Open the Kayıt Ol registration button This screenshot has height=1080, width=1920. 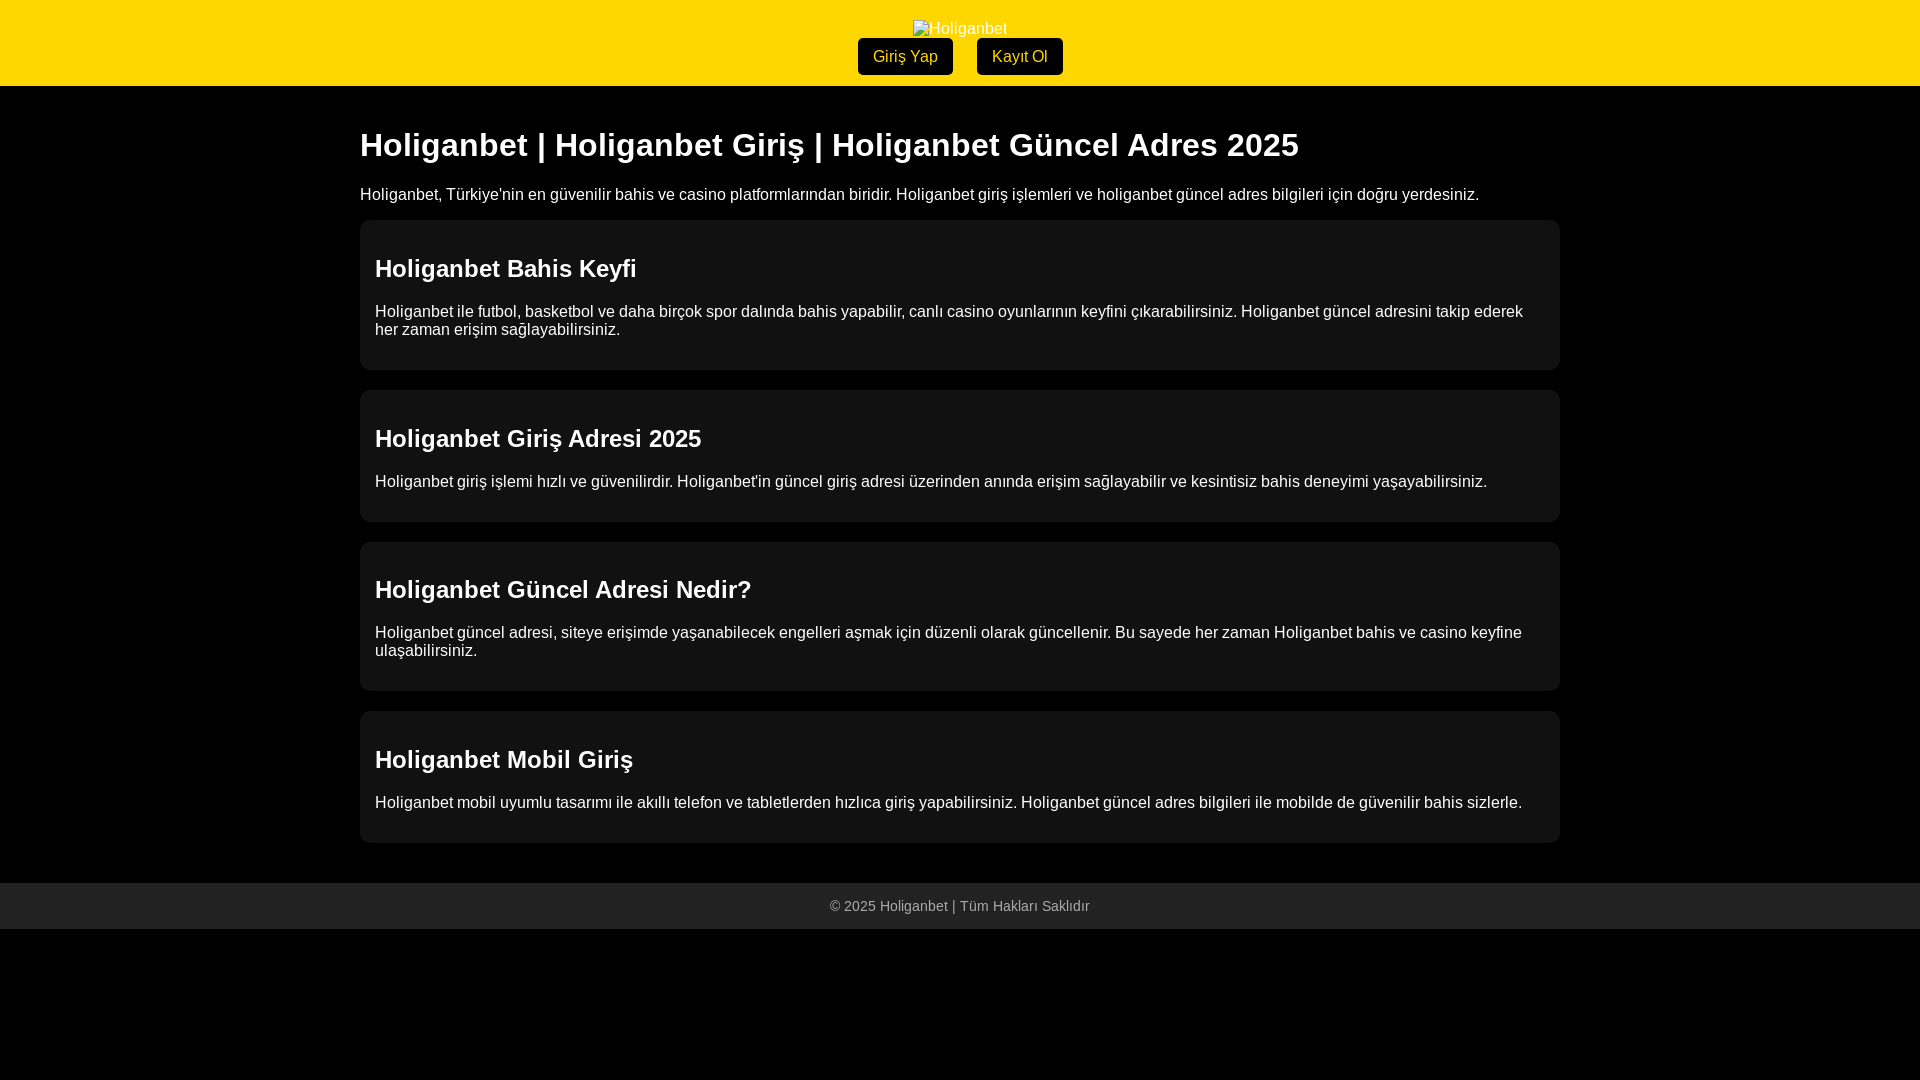[x=1019, y=57]
